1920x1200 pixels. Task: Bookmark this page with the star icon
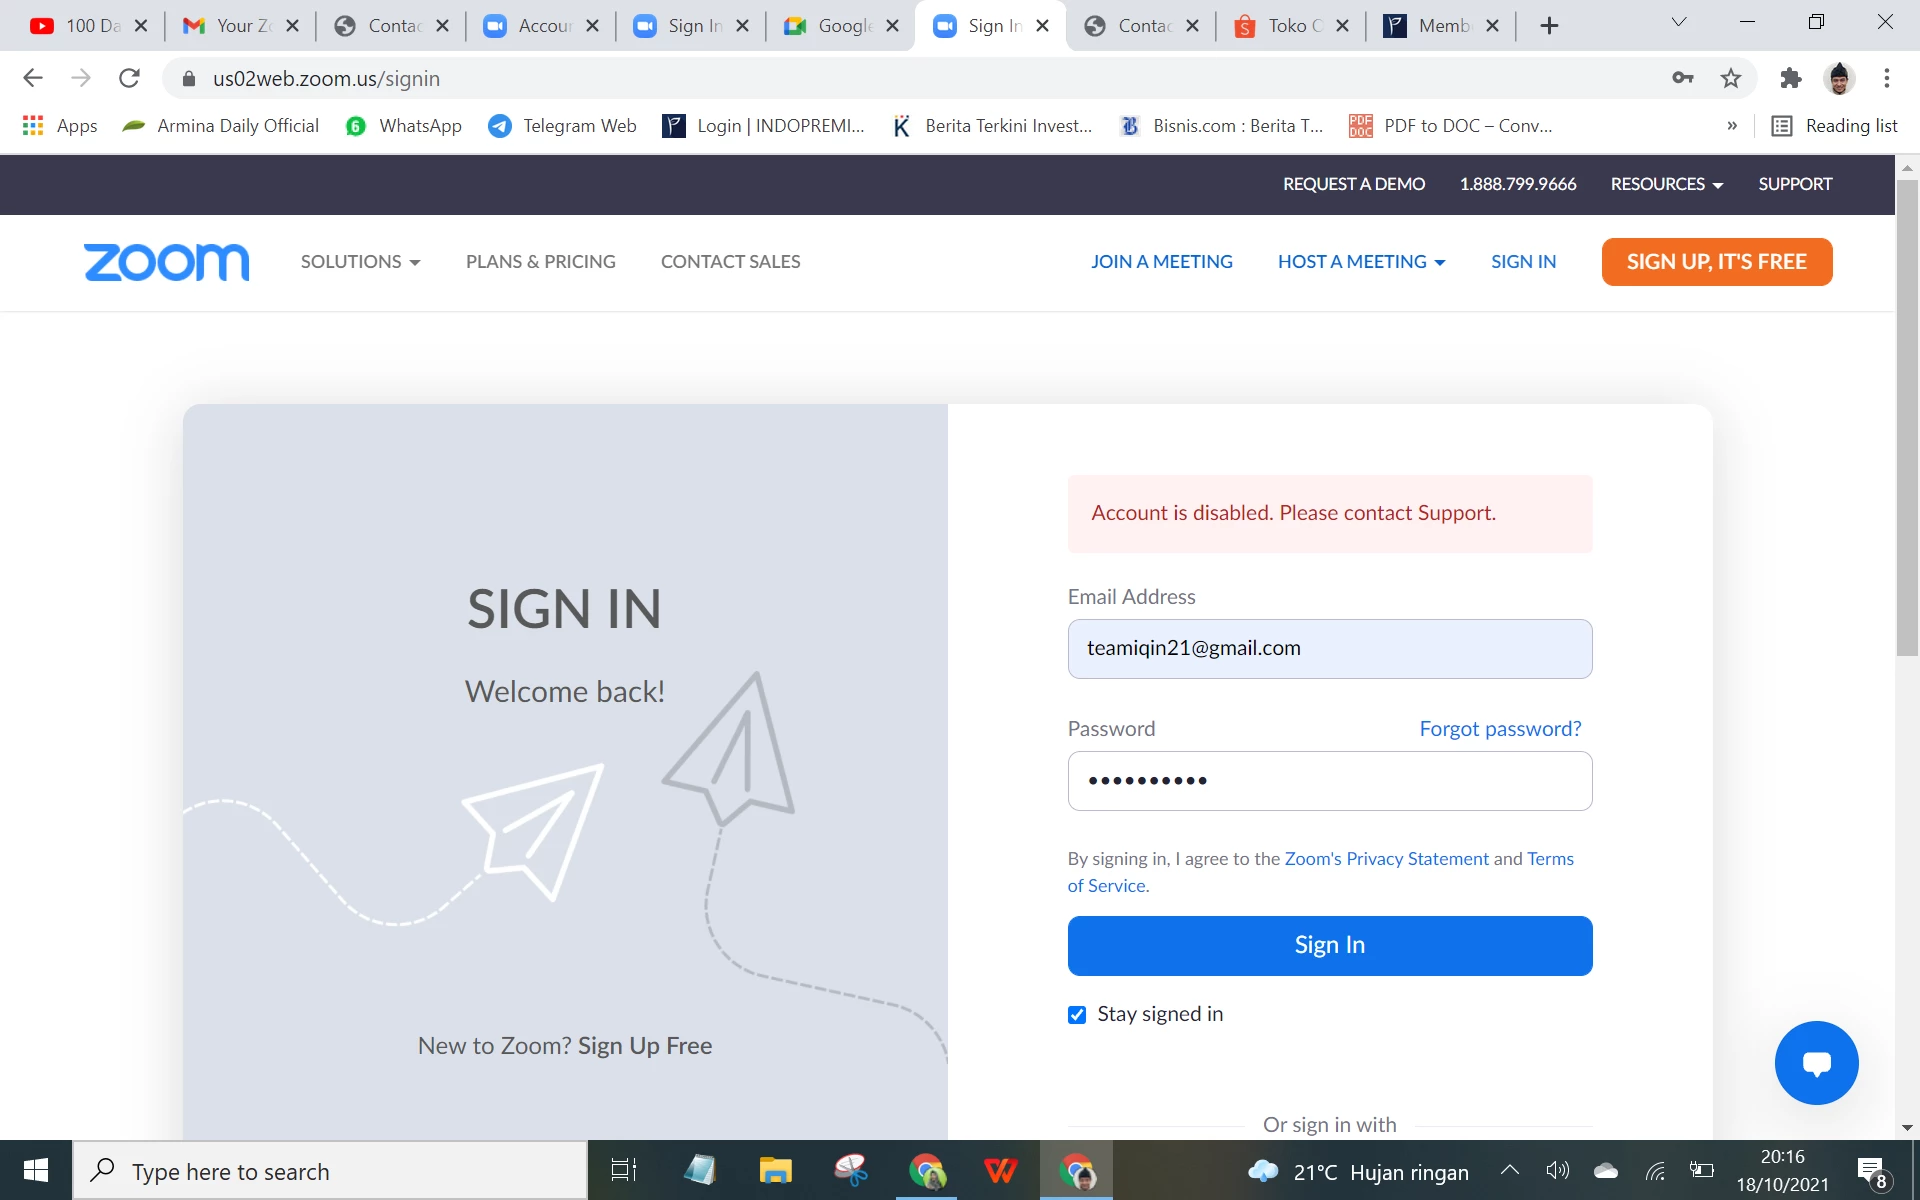tap(1731, 78)
